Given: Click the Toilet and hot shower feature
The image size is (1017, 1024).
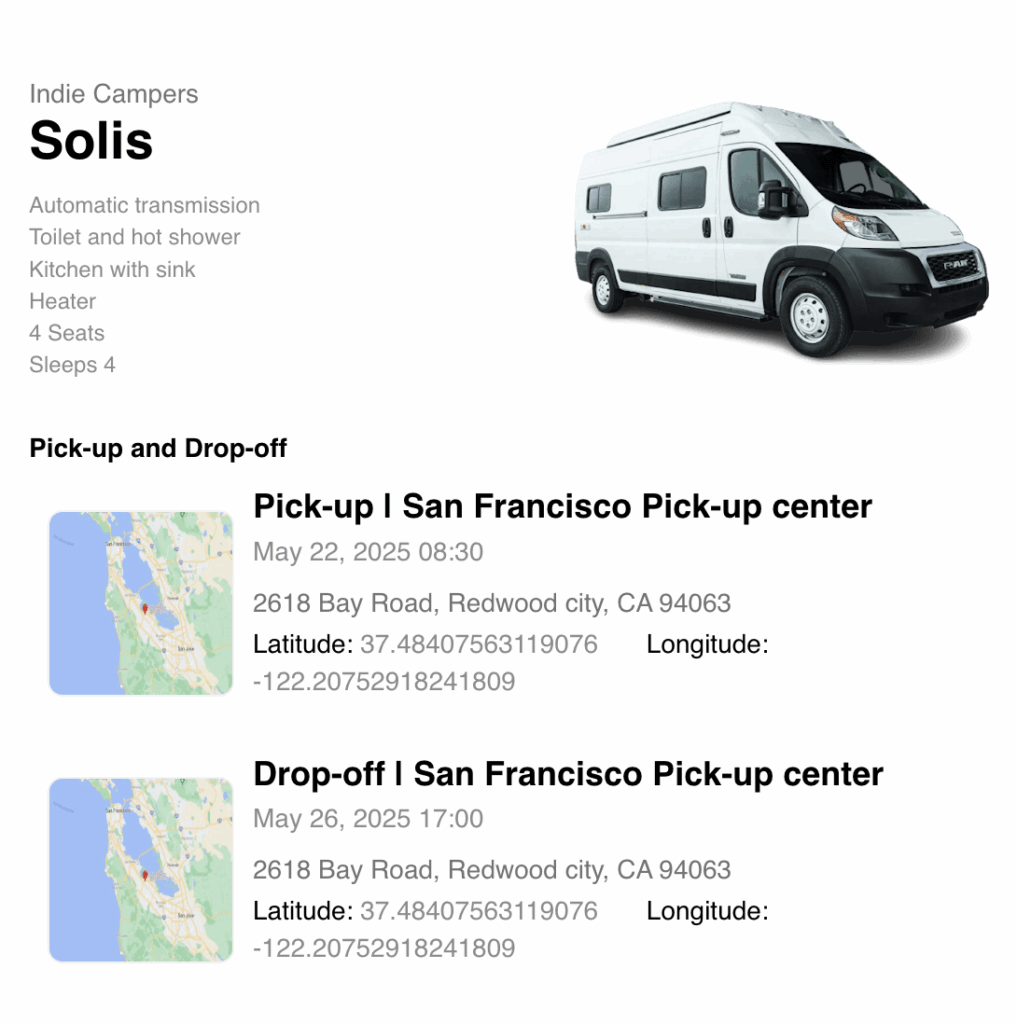Looking at the screenshot, I should coord(135,237).
